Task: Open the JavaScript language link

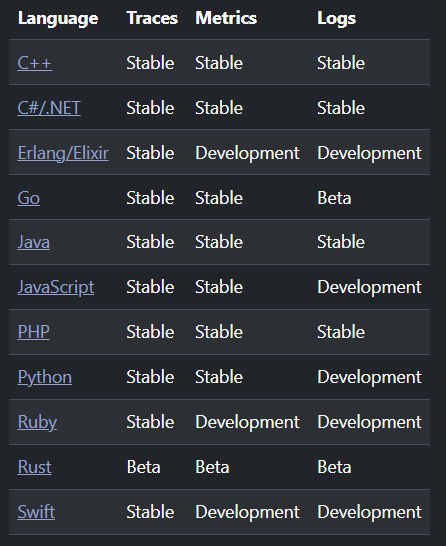Action: click(56, 287)
